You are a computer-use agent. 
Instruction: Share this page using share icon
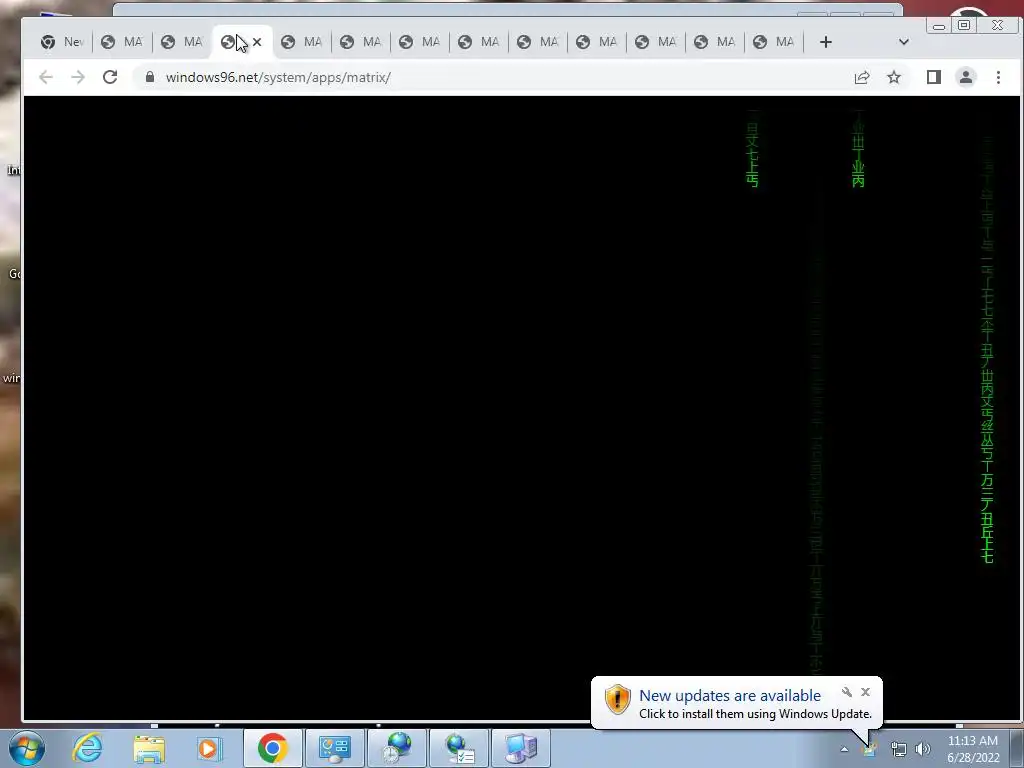tap(862, 77)
